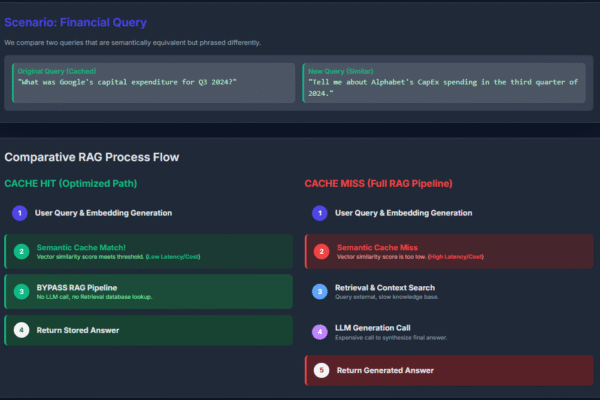Select the 'CACHE HIT (Optimized Path)' heading

(70, 183)
